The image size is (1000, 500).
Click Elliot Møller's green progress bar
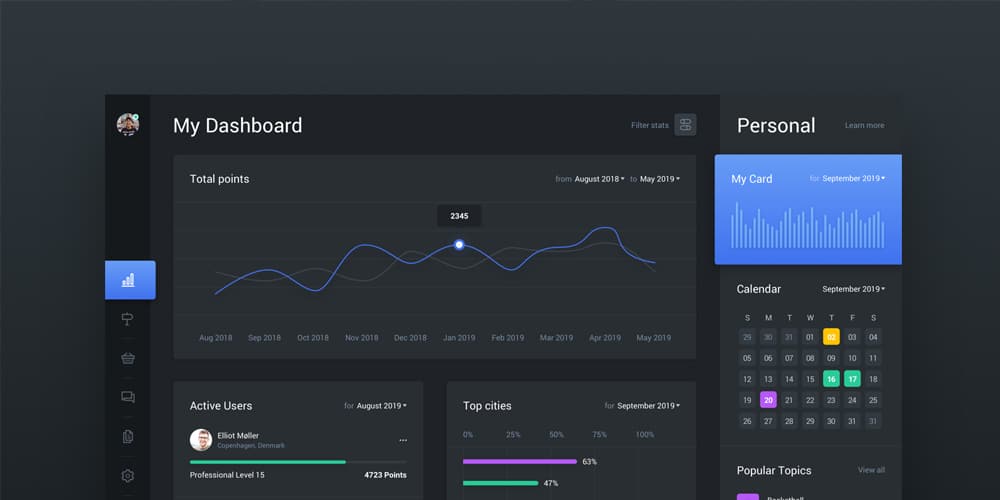pyautogui.click(x=268, y=462)
